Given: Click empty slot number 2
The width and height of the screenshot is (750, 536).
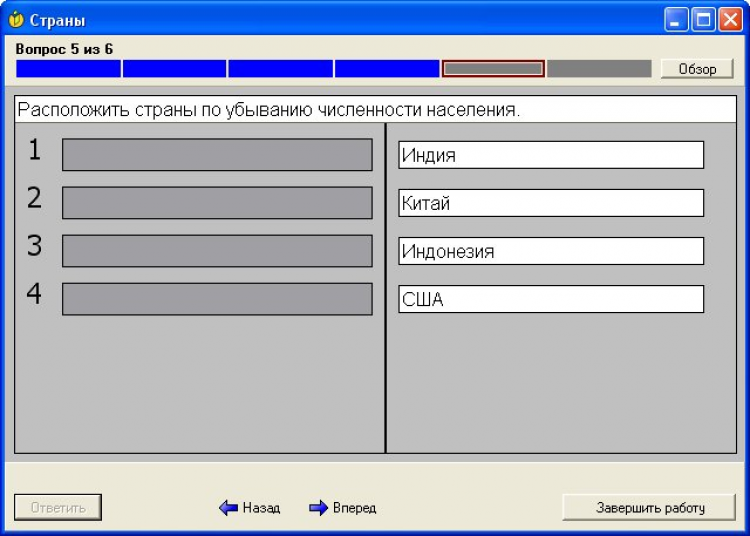Looking at the screenshot, I should [x=217, y=203].
